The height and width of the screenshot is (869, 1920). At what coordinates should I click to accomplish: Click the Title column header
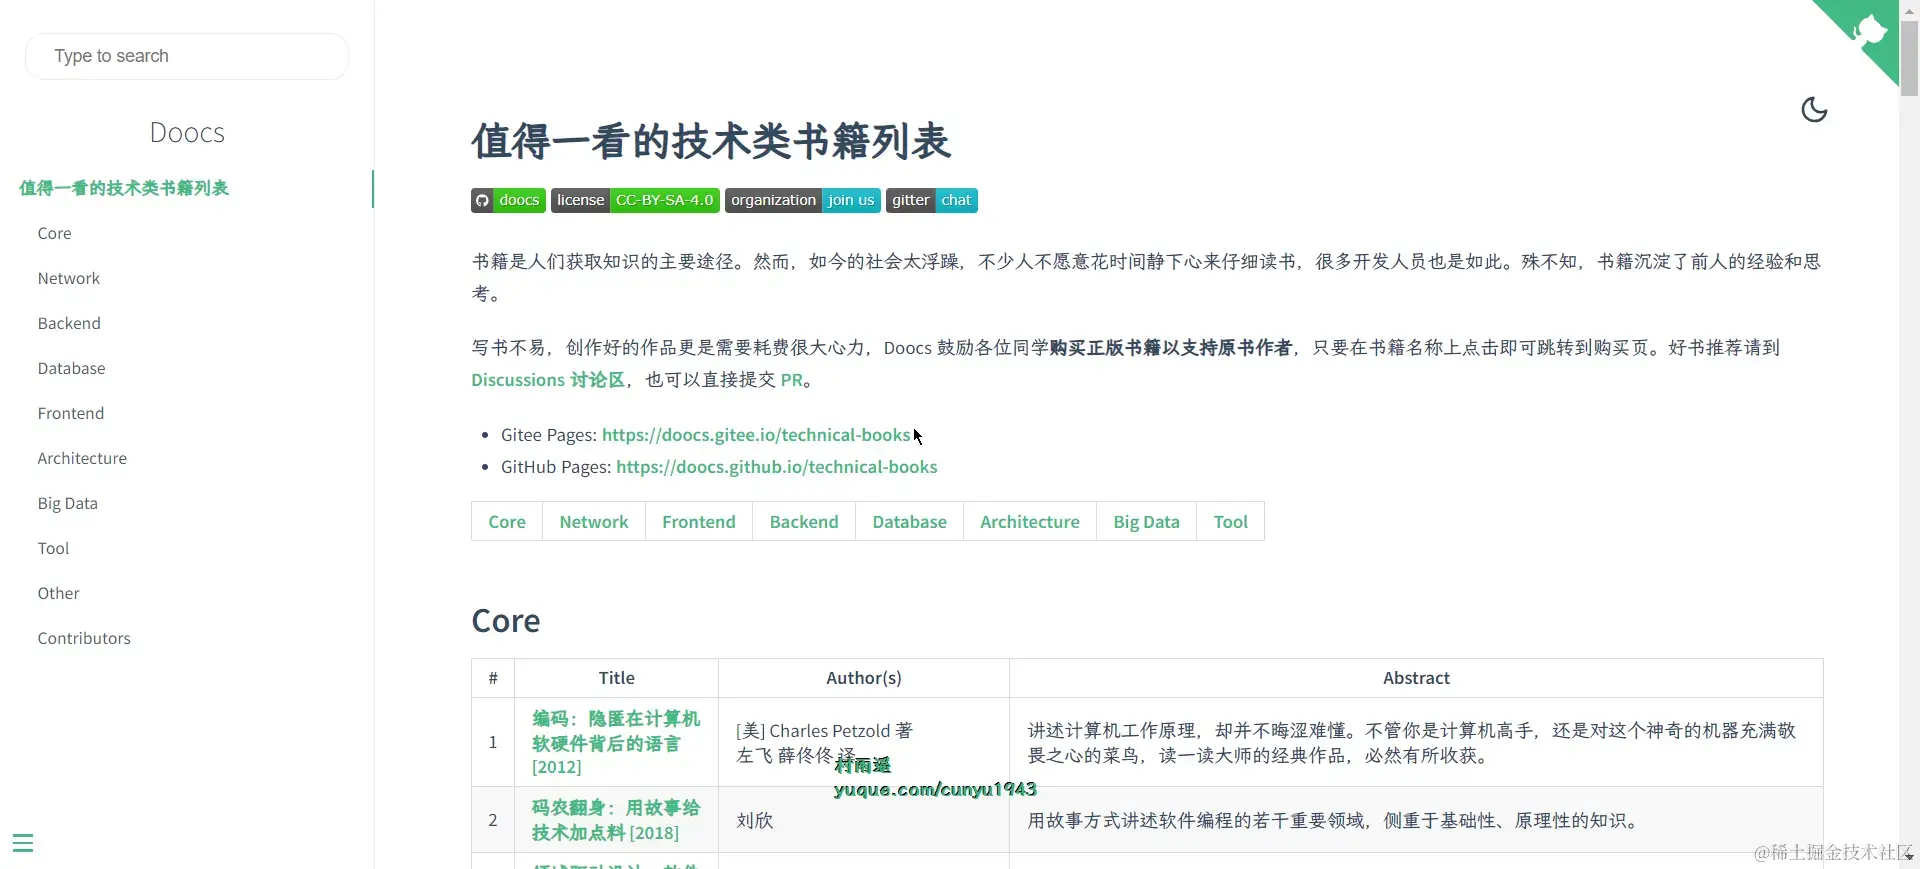616,678
